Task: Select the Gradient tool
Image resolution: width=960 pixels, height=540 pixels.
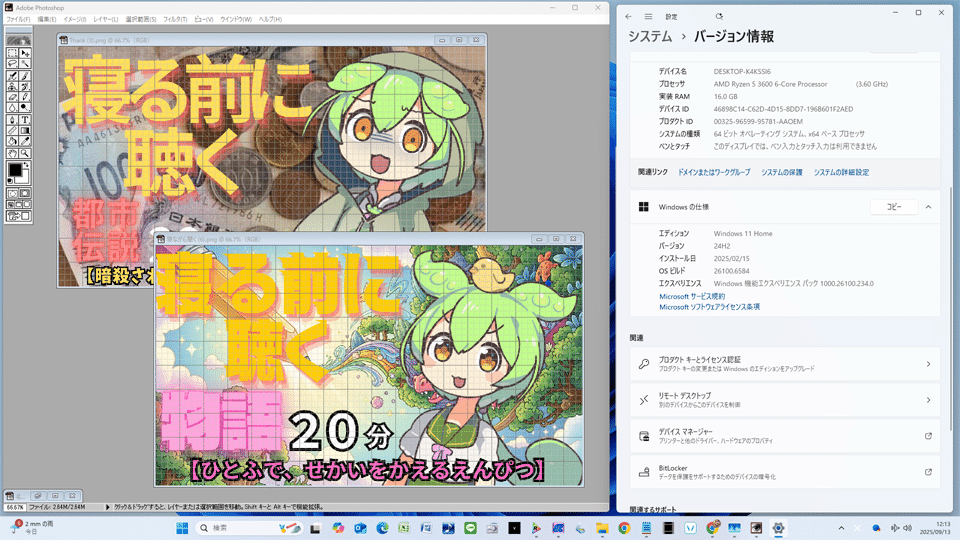Action: click(x=25, y=130)
